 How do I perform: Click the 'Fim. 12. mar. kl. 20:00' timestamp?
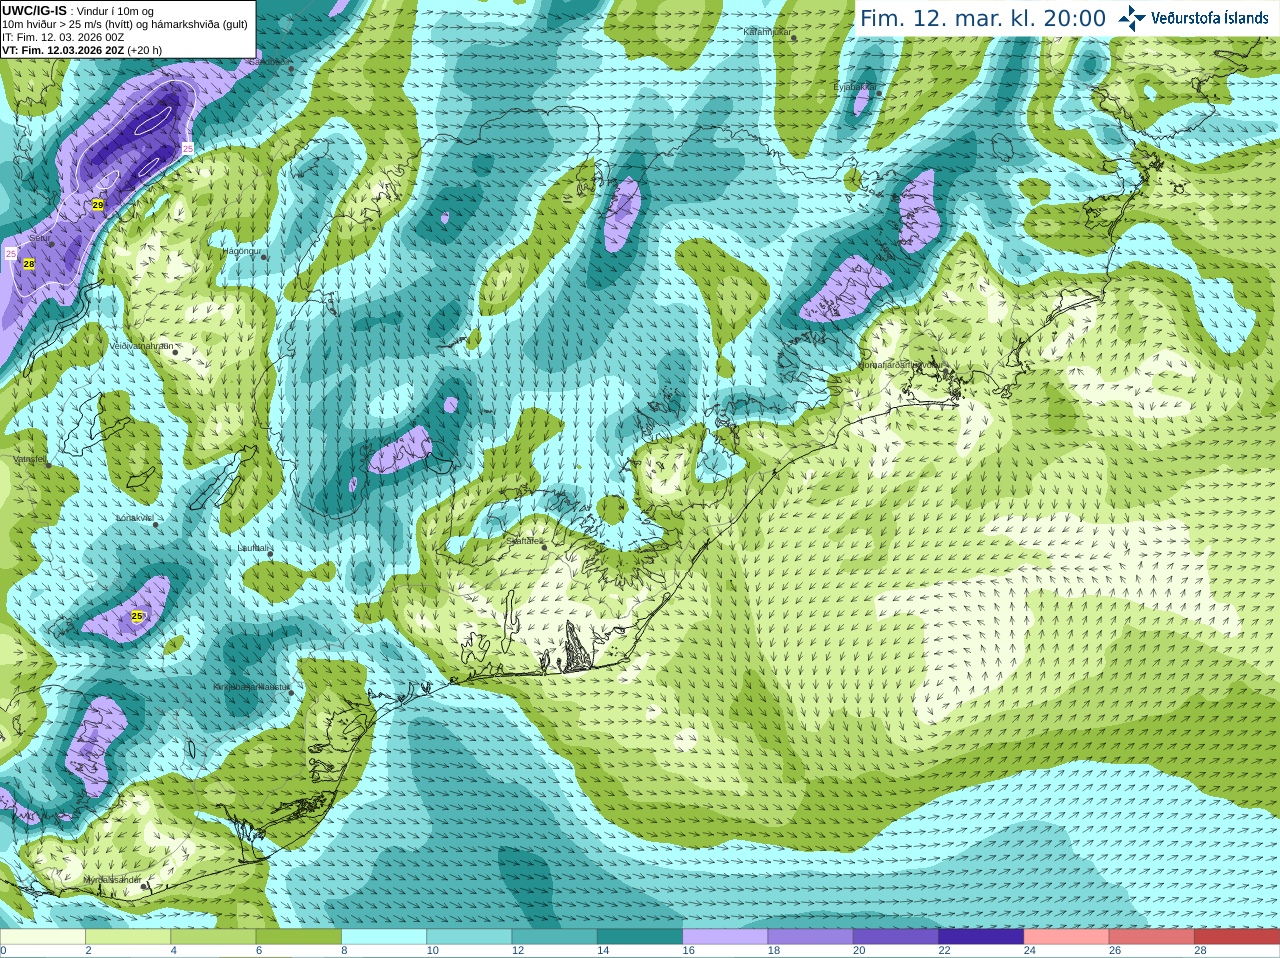pos(983,18)
